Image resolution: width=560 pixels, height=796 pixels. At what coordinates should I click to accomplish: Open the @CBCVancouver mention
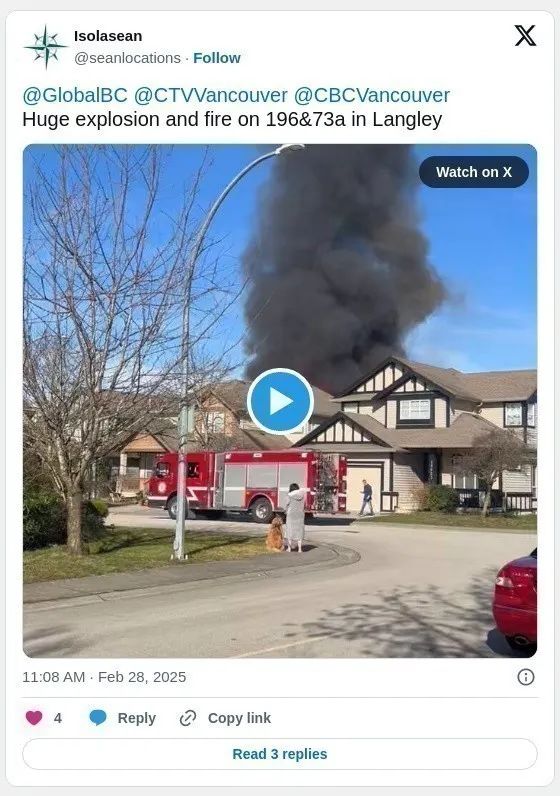tap(372, 95)
